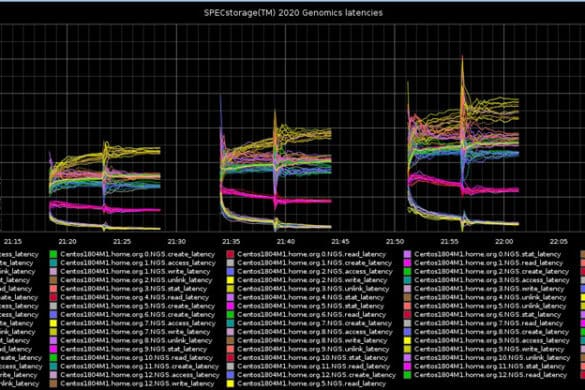Click the 21:55 time axis label
Image resolution: width=585 pixels, height=390 pixels.
pos(449,241)
